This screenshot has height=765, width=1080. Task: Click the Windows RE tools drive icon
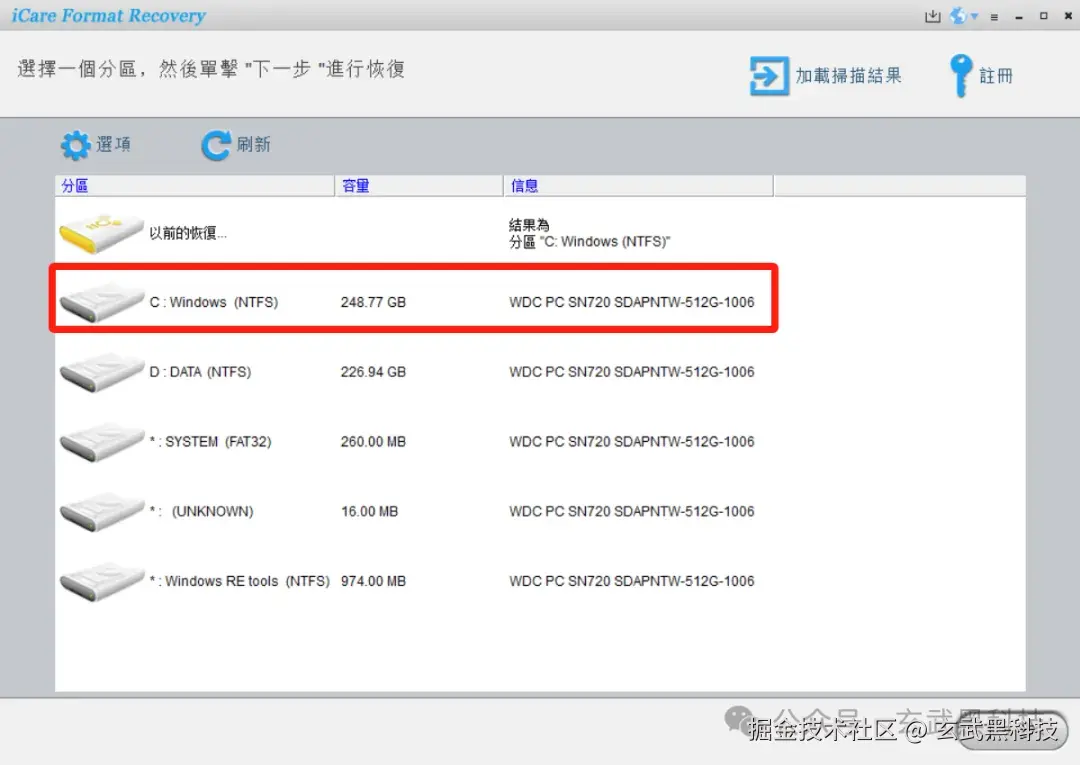pos(101,582)
